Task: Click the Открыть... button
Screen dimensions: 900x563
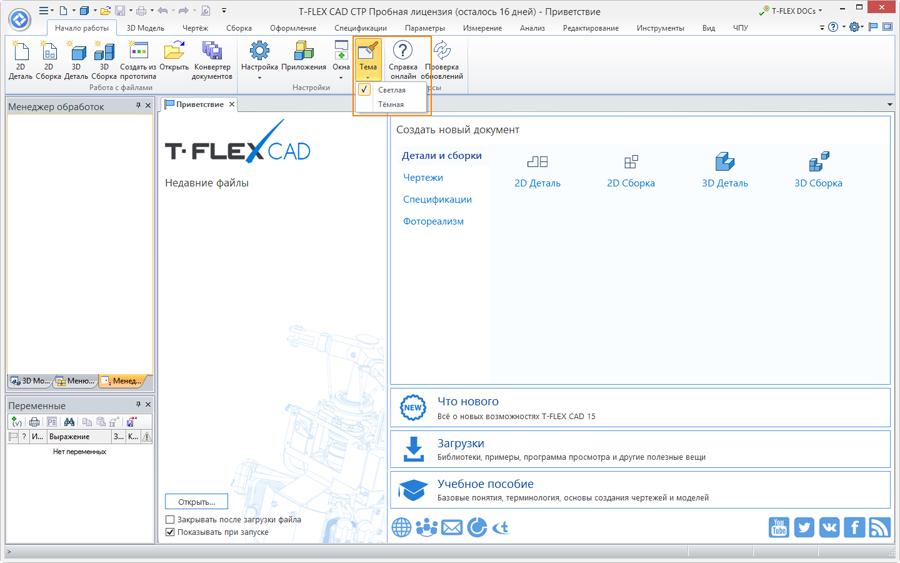Action: [x=196, y=502]
